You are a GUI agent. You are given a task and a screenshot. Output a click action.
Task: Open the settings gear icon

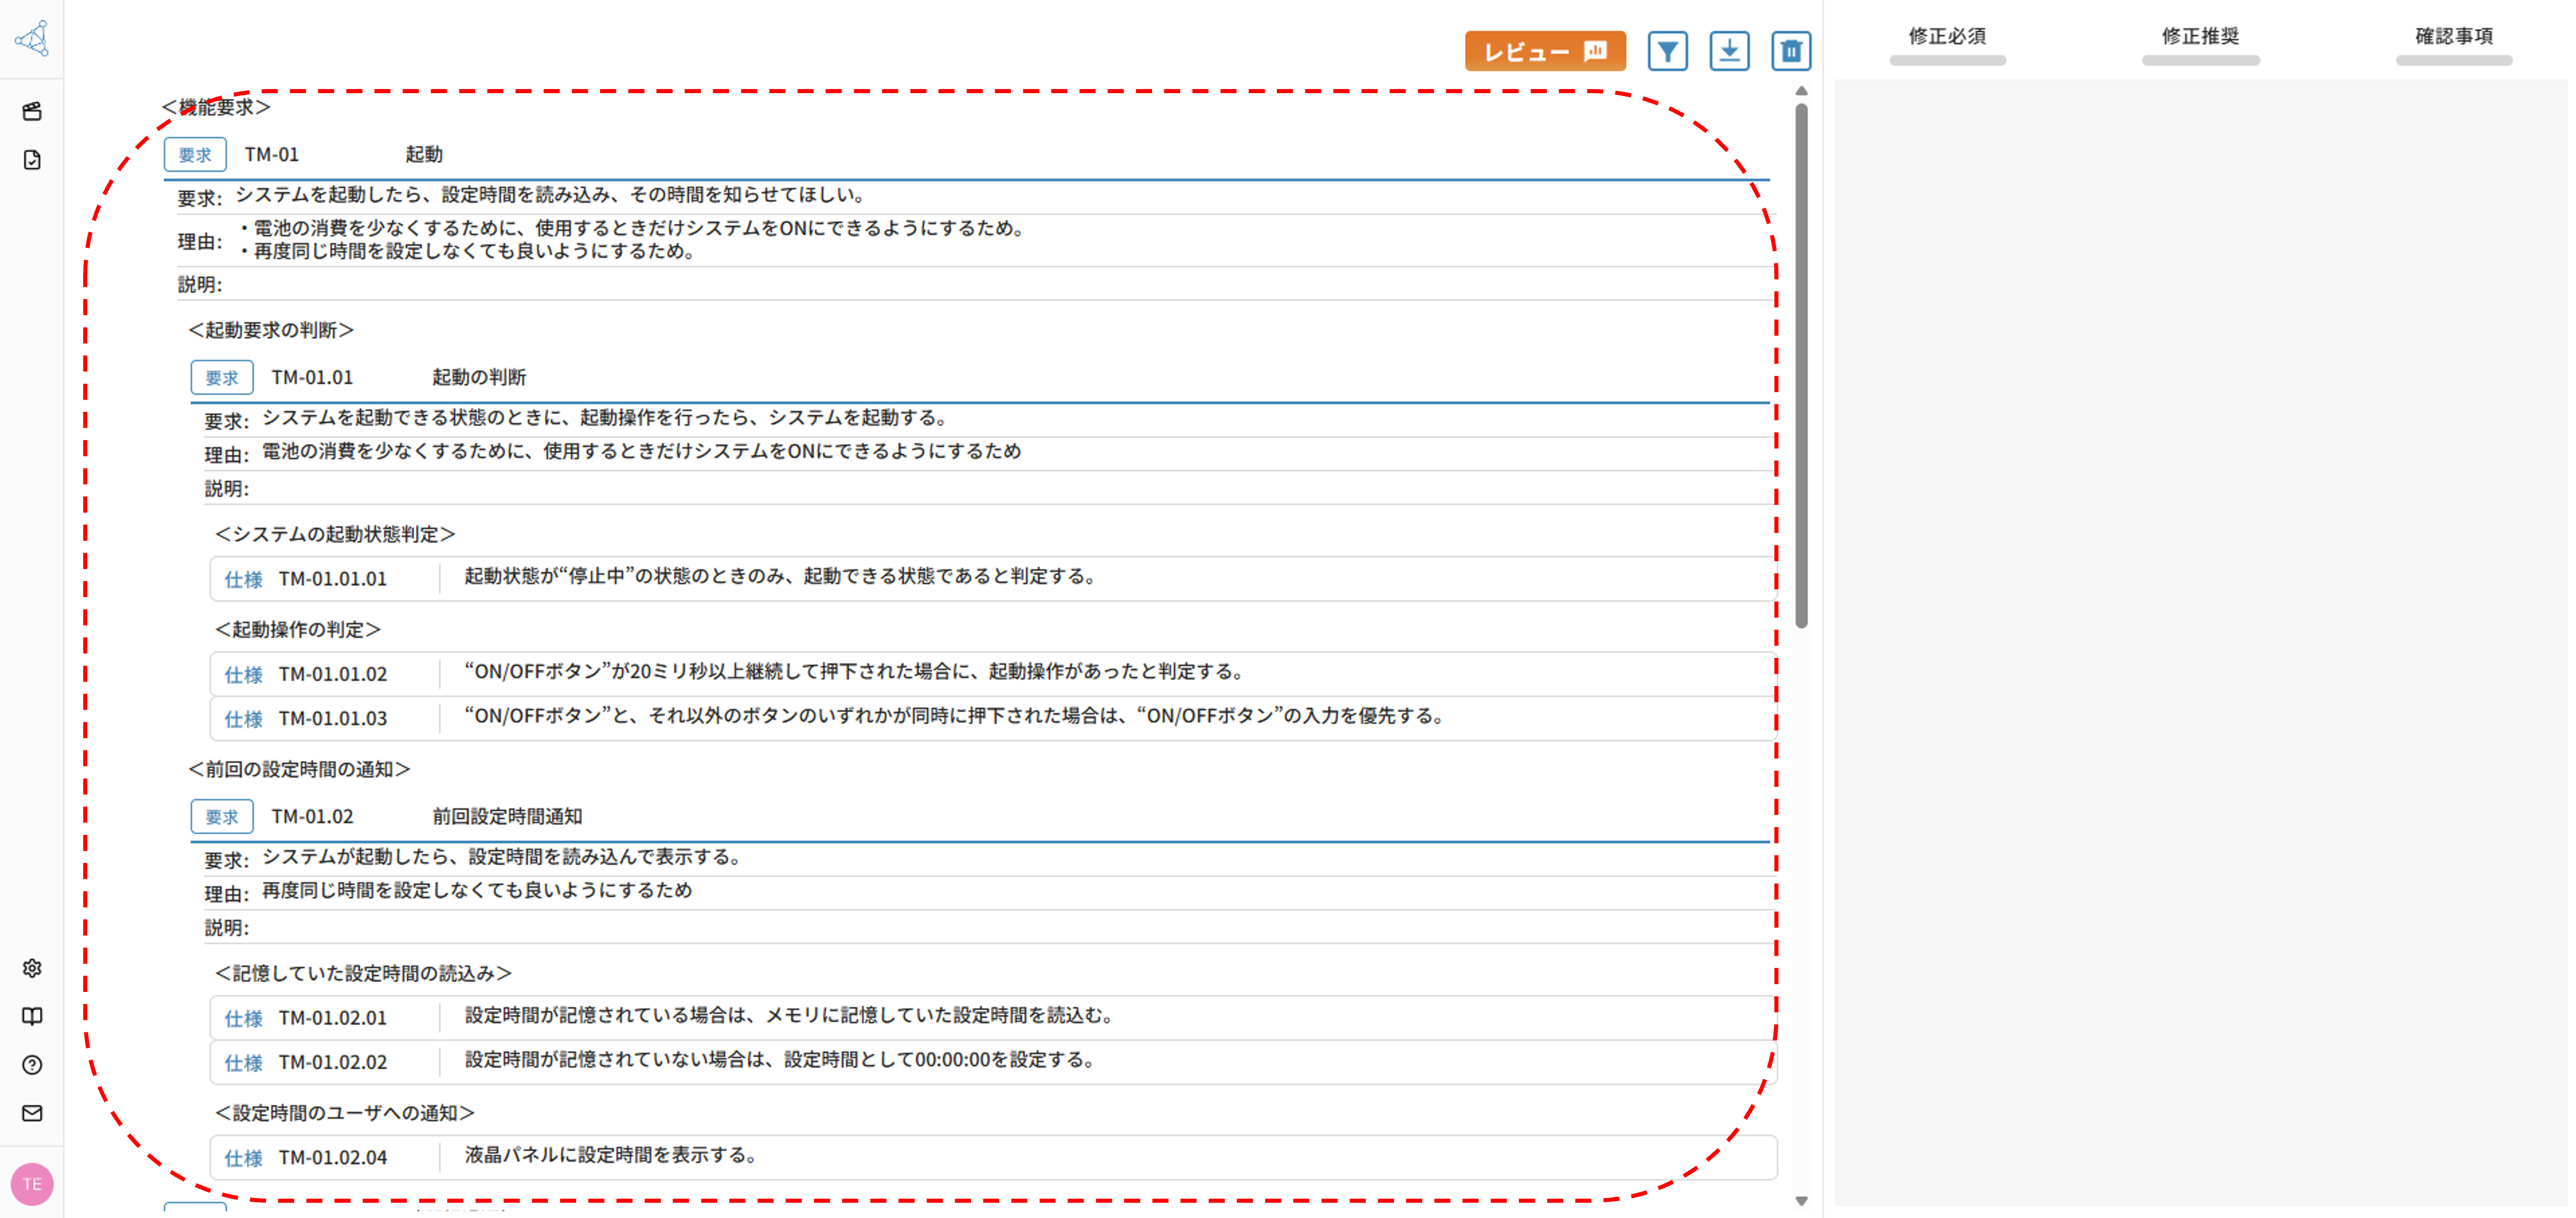coord(32,967)
